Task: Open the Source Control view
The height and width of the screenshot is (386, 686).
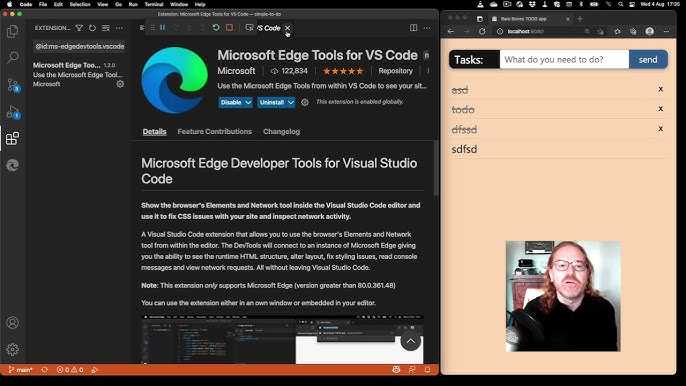Action: tap(13, 85)
